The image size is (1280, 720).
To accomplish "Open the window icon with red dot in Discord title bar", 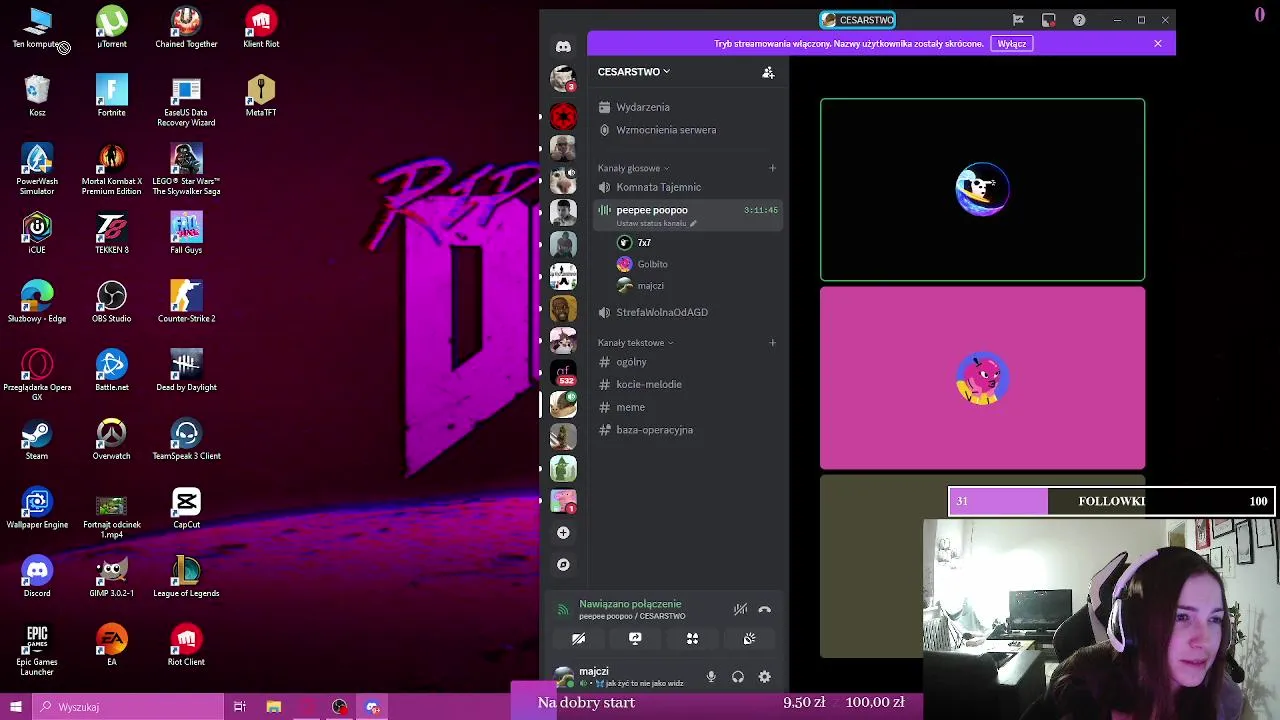I will pyautogui.click(x=1048, y=20).
